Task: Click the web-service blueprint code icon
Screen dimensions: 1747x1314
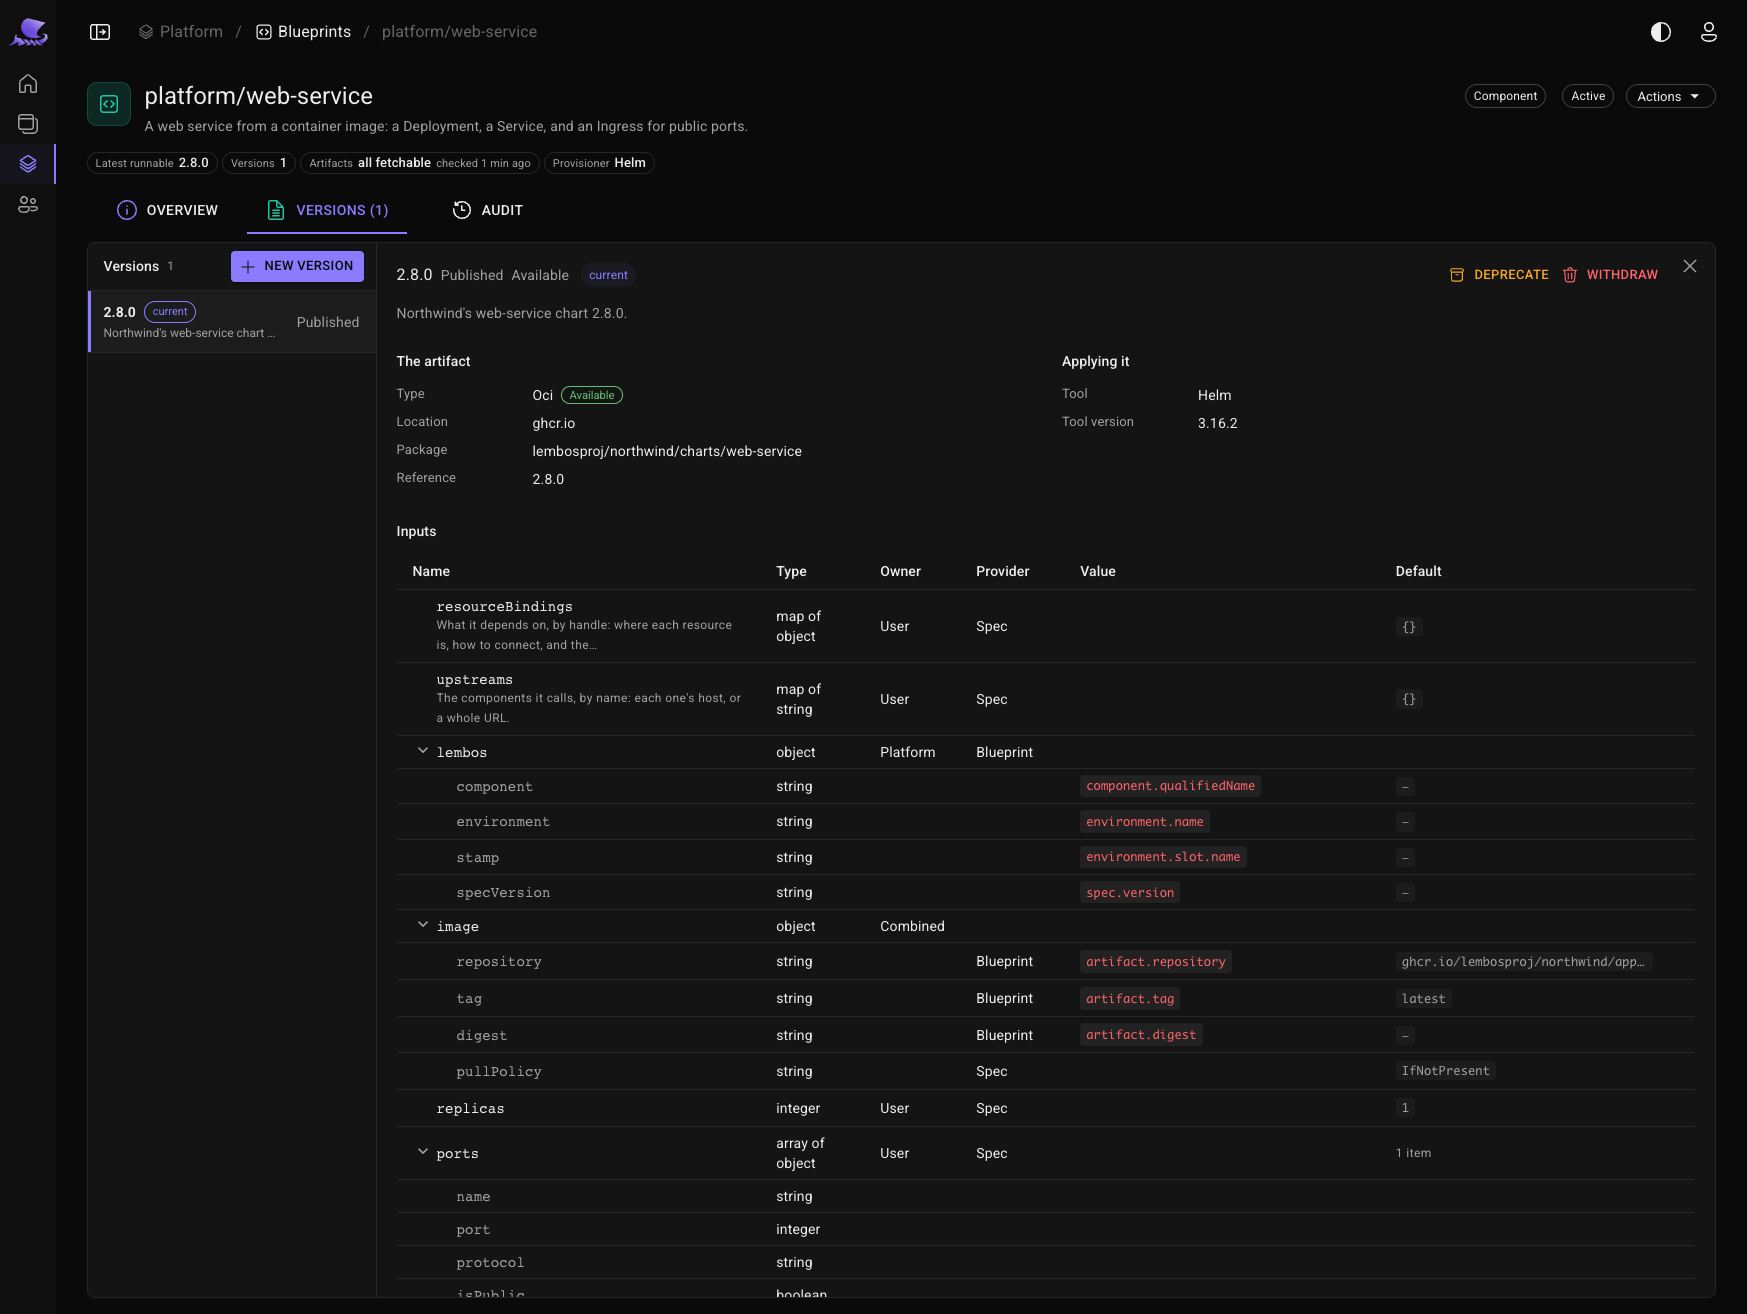Action: tap(109, 104)
